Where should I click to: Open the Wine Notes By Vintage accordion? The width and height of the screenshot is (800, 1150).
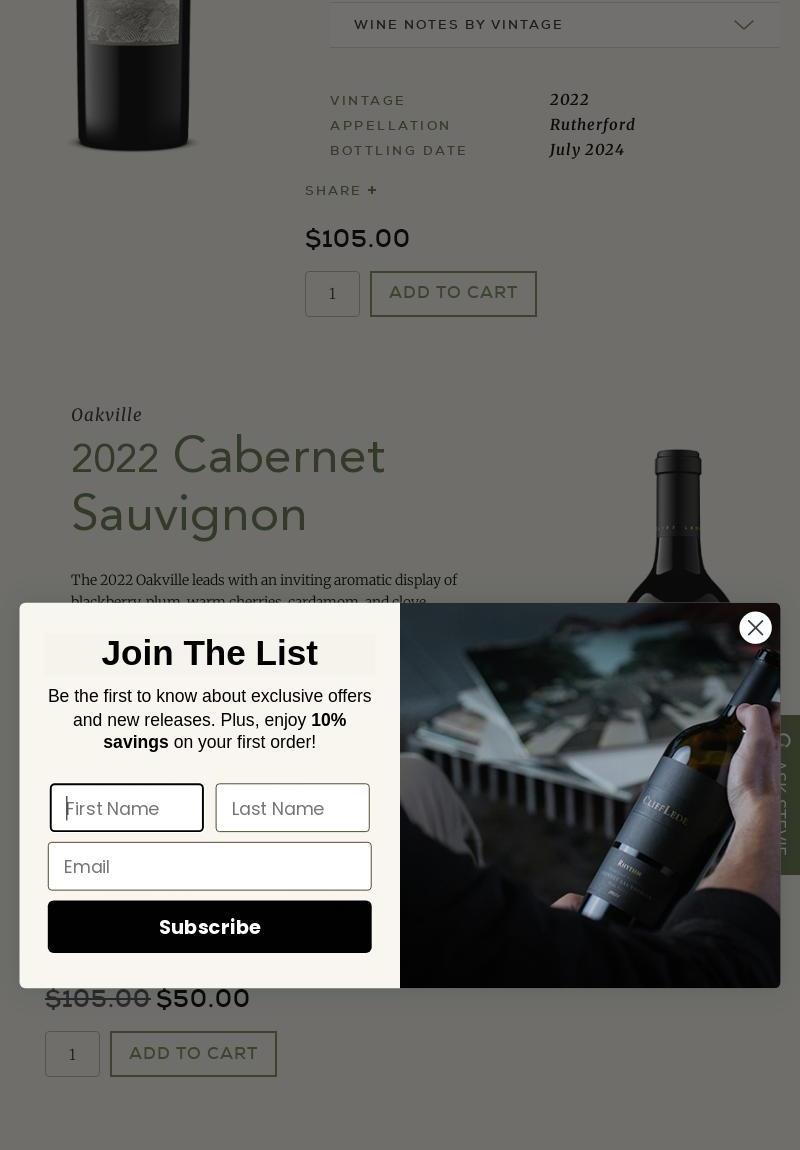point(554,25)
